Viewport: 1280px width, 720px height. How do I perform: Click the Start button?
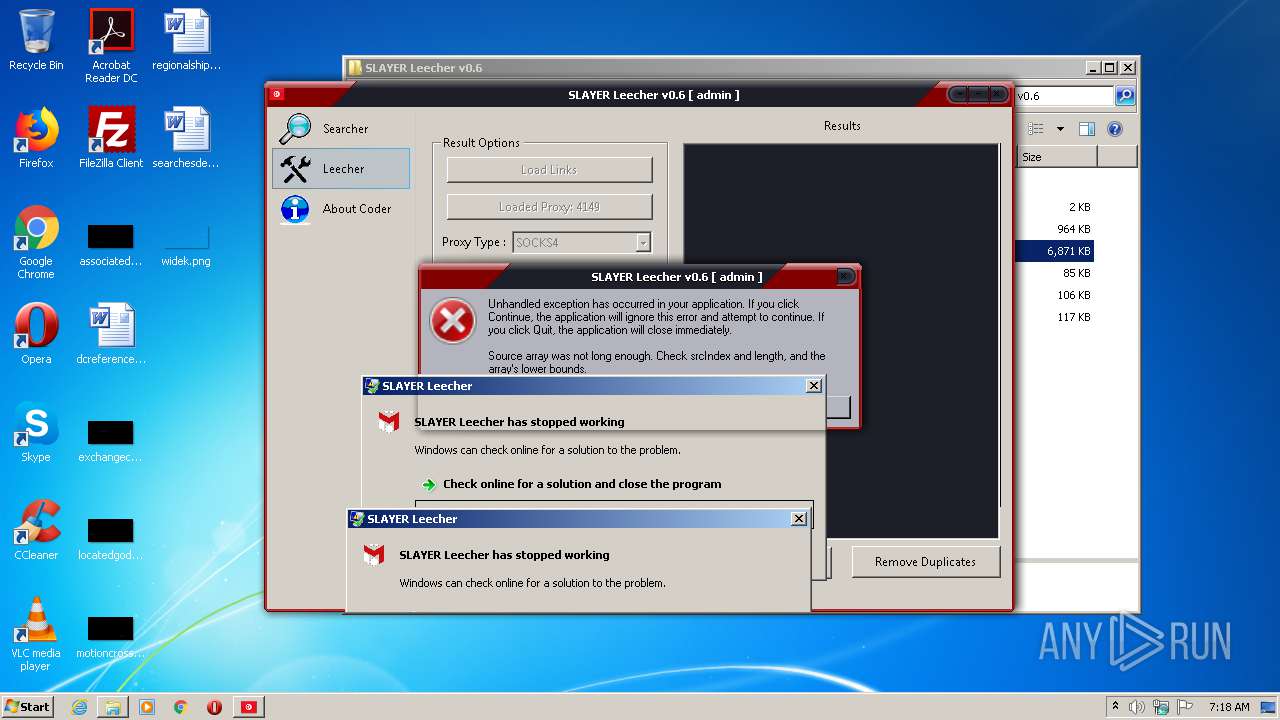tap(28, 707)
